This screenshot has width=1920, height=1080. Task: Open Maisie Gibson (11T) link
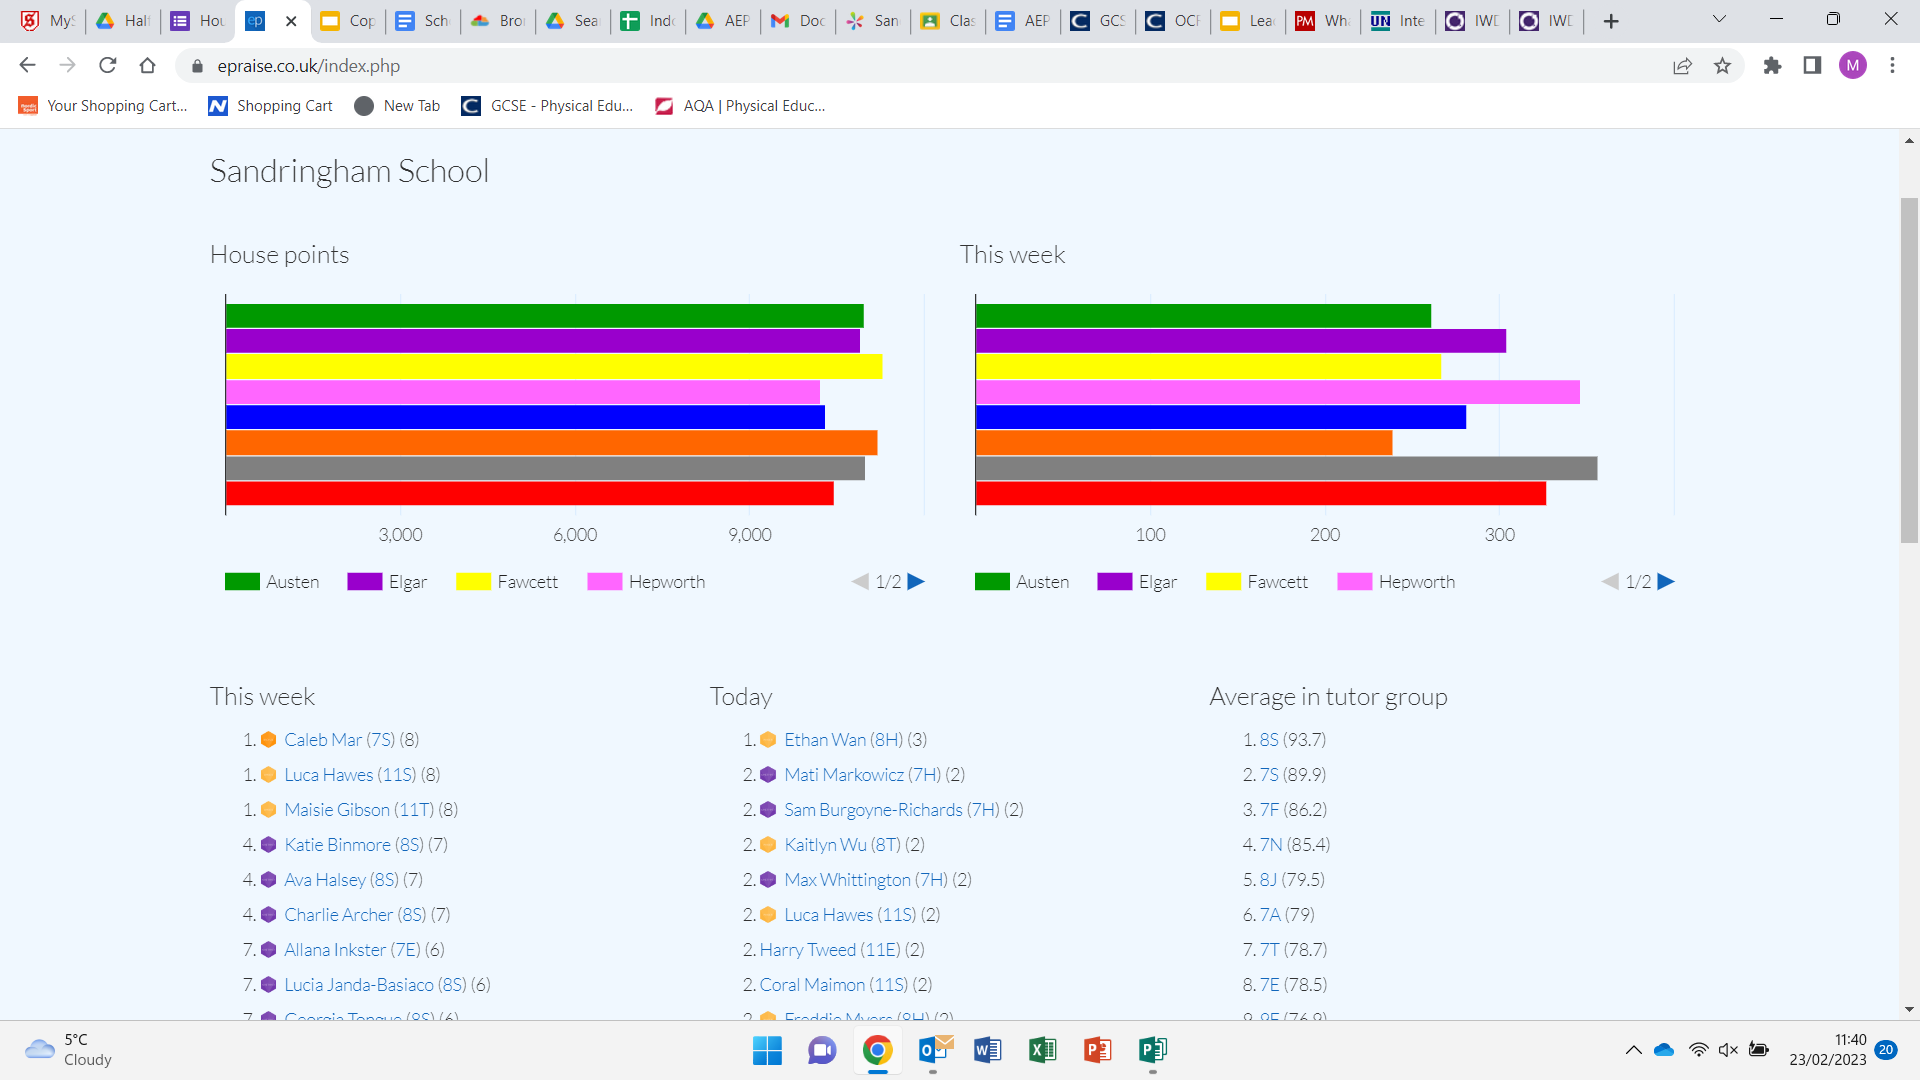click(359, 810)
